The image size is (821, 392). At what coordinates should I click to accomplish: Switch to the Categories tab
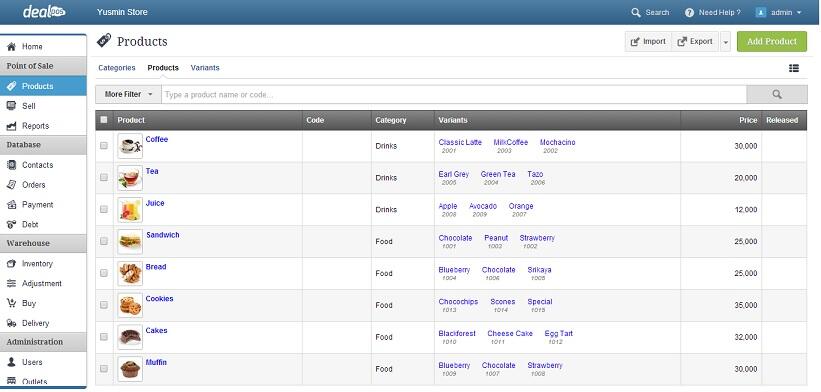click(x=117, y=68)
